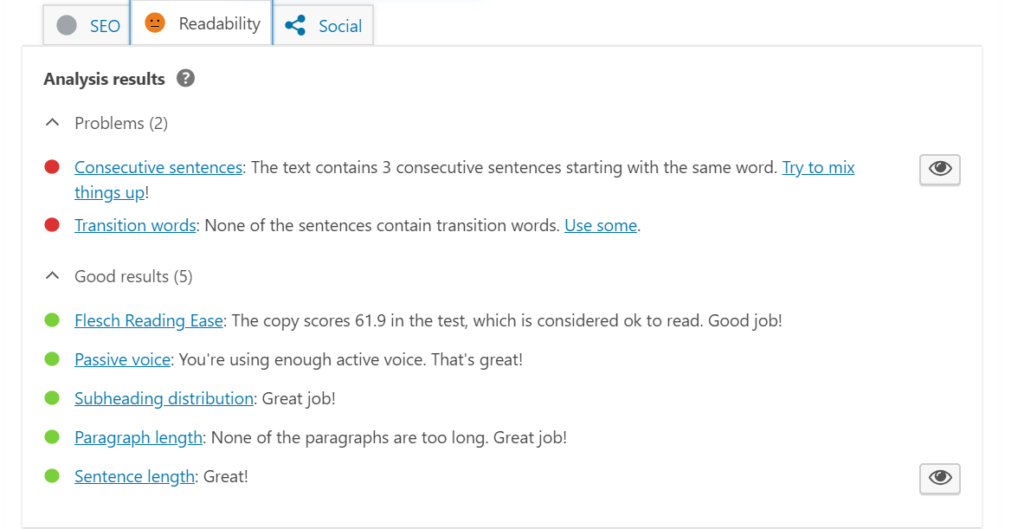Screen dimensions: 1024x529
Task: Click the help question mark icon
Action: pos(185,78)
